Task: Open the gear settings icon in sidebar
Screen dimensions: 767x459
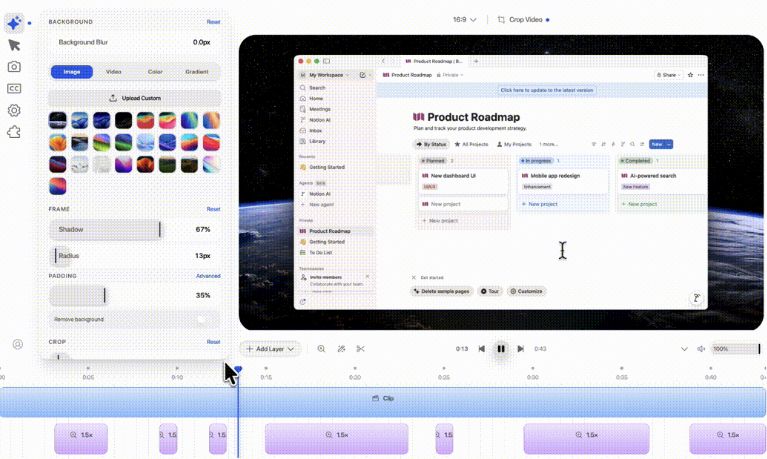Action: [14, 110]
